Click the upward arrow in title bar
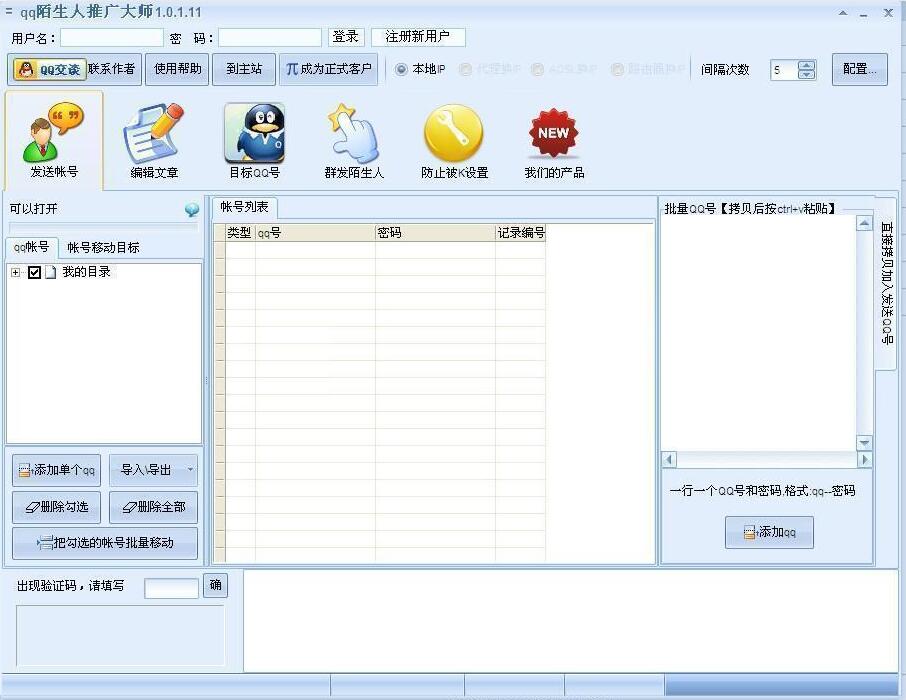Screen dimensions: 906x700 pyautogui.click(x=843, y=13)
